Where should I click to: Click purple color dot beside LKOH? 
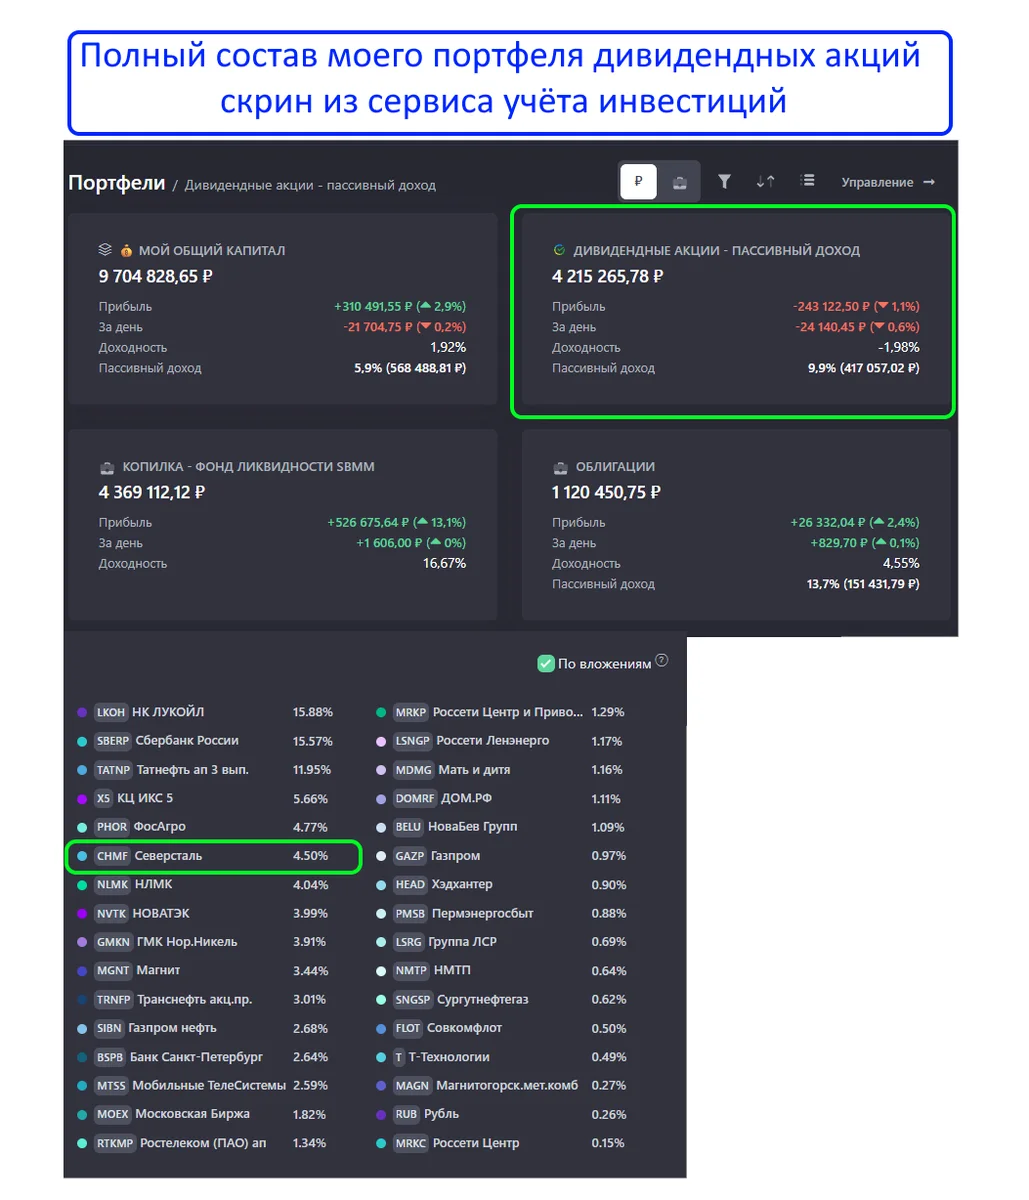82,713
